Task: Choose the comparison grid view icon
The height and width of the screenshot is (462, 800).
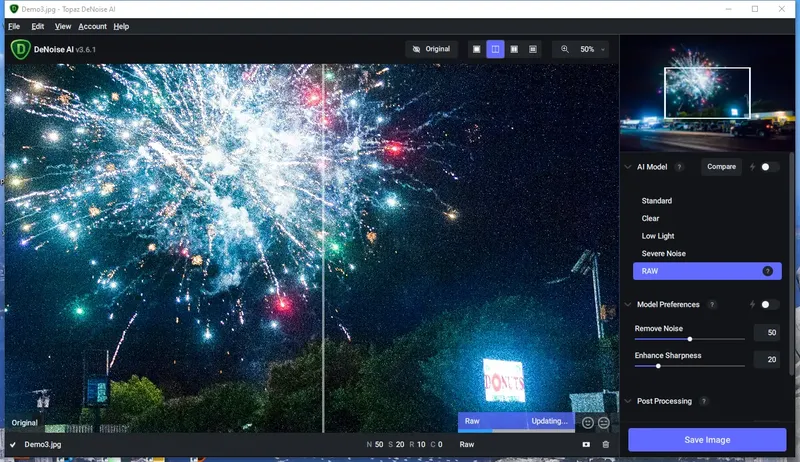Action: pyautogui.click(x=533, y=49)
